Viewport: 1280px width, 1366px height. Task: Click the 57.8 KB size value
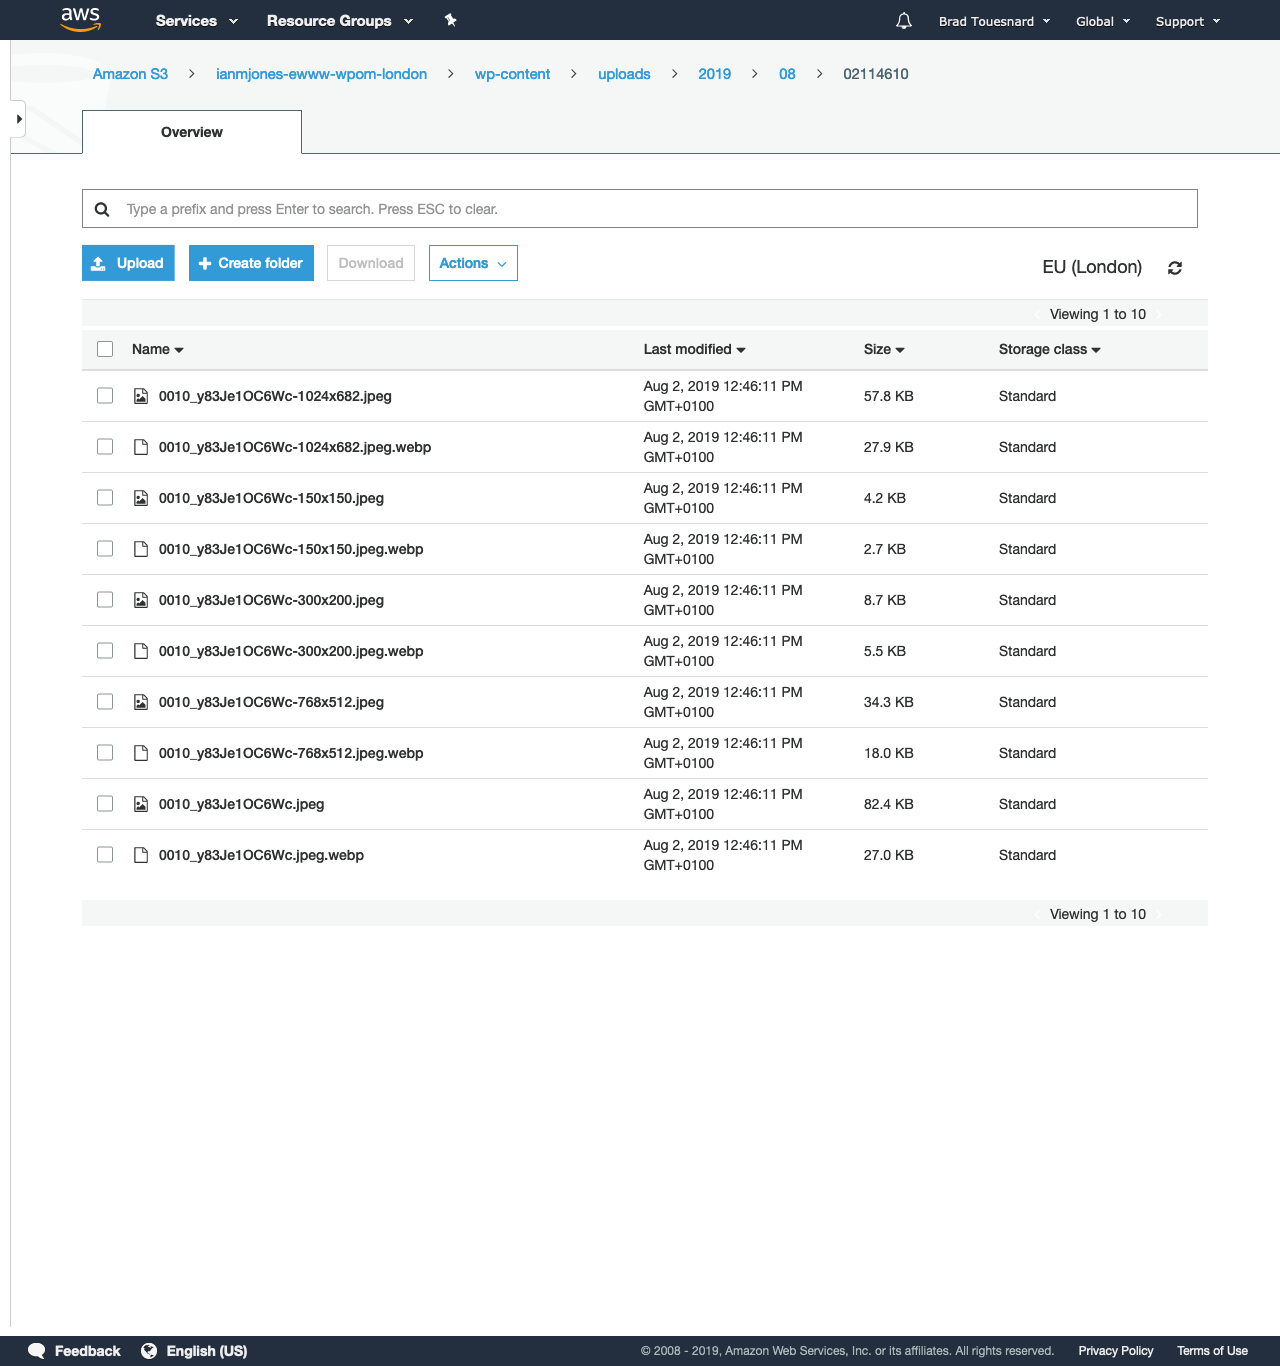(x=889, y=396)
